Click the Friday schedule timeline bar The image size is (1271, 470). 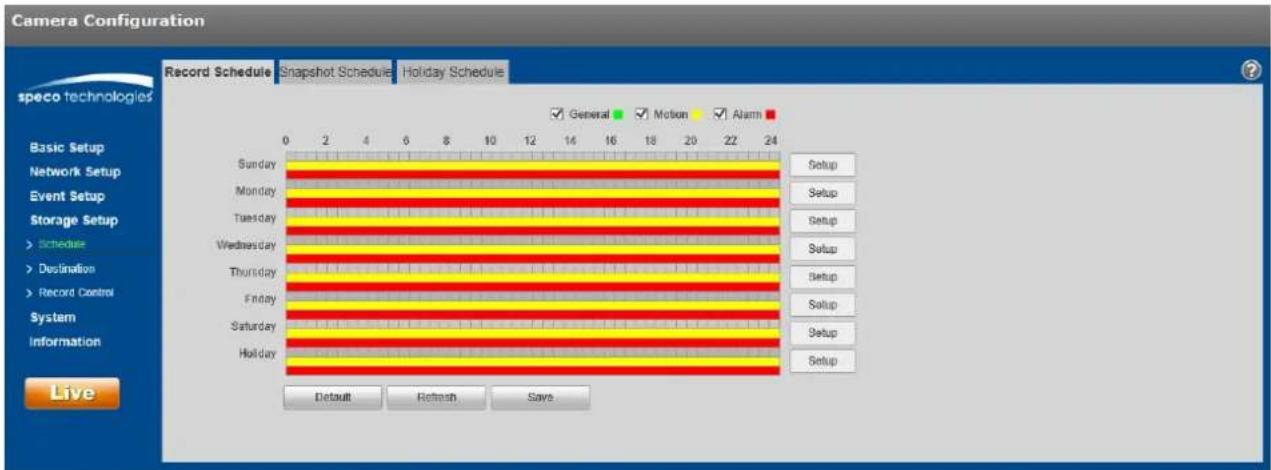point(533,305)
